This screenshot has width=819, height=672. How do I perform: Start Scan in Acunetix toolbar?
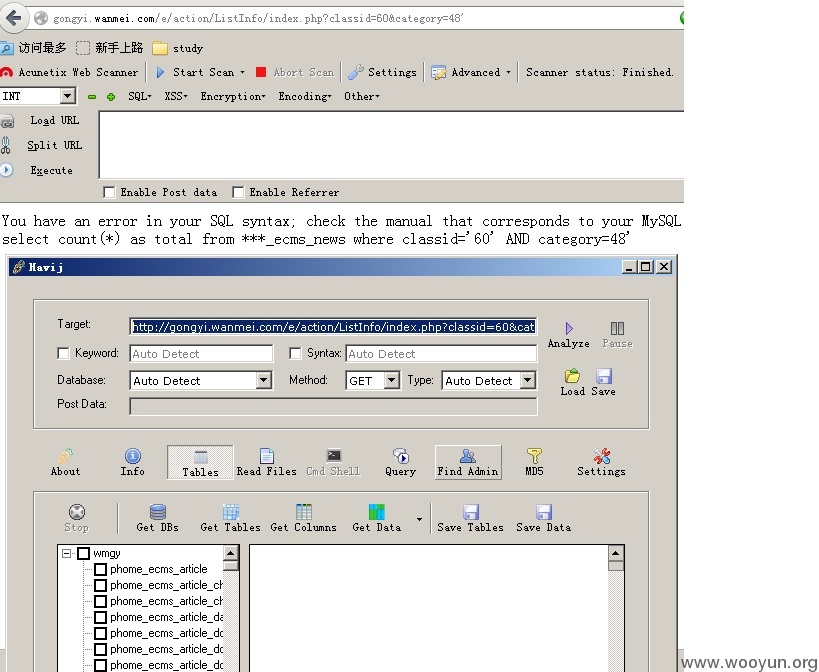(196, 72)
